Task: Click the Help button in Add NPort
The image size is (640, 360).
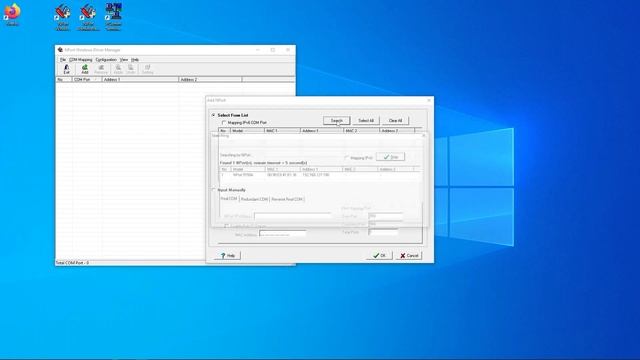Action: [227, 256]
